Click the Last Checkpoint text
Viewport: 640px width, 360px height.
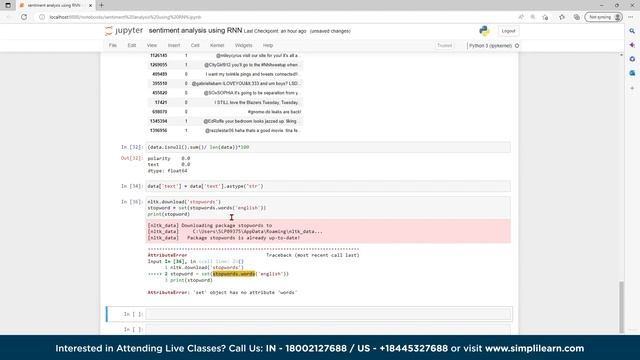(x=275, y=31)
